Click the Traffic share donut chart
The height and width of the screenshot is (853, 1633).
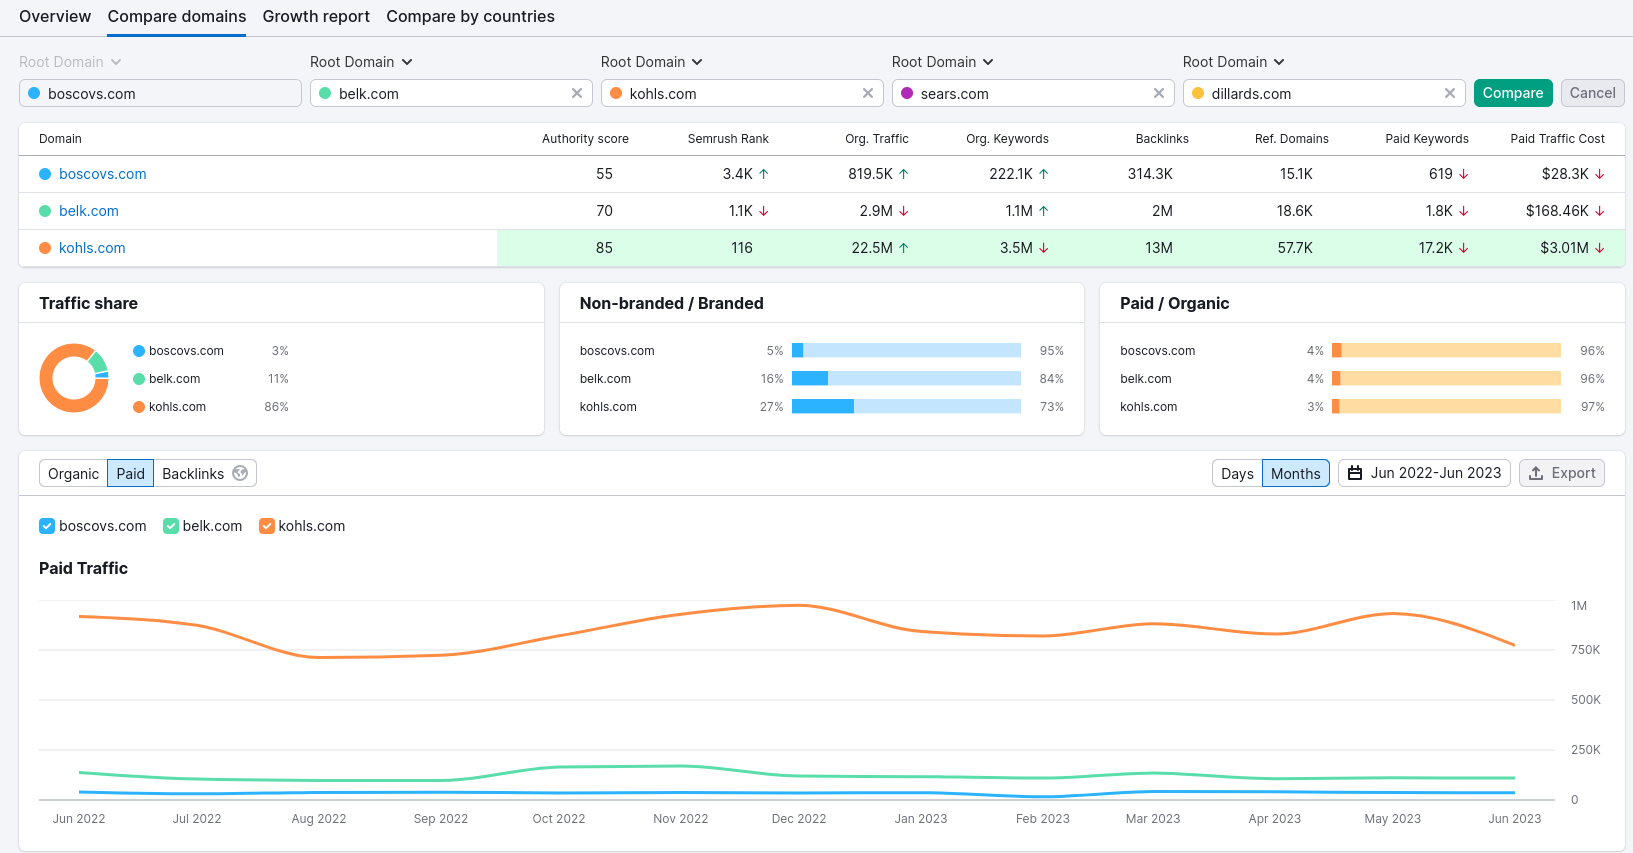(74, 378)
